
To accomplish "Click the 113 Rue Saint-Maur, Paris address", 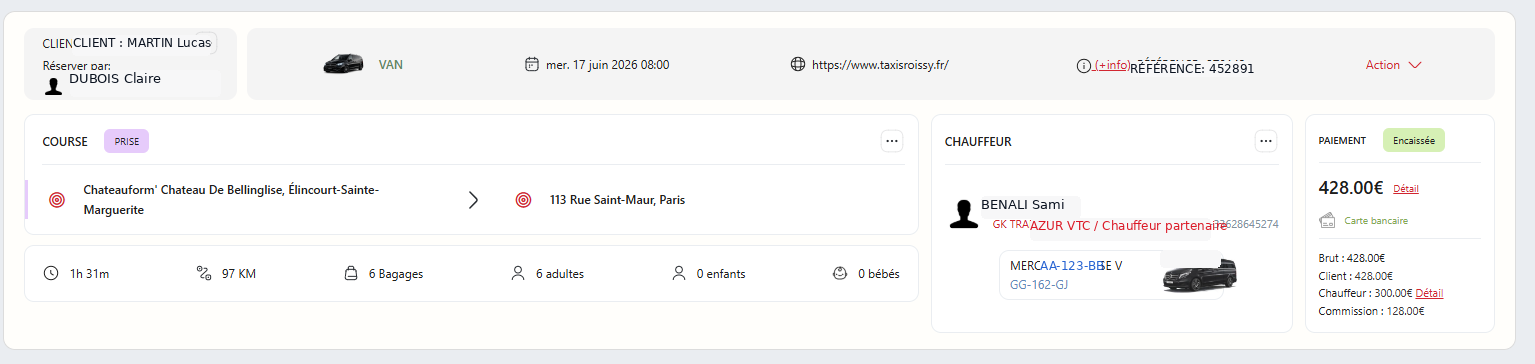I will [617, 200].
